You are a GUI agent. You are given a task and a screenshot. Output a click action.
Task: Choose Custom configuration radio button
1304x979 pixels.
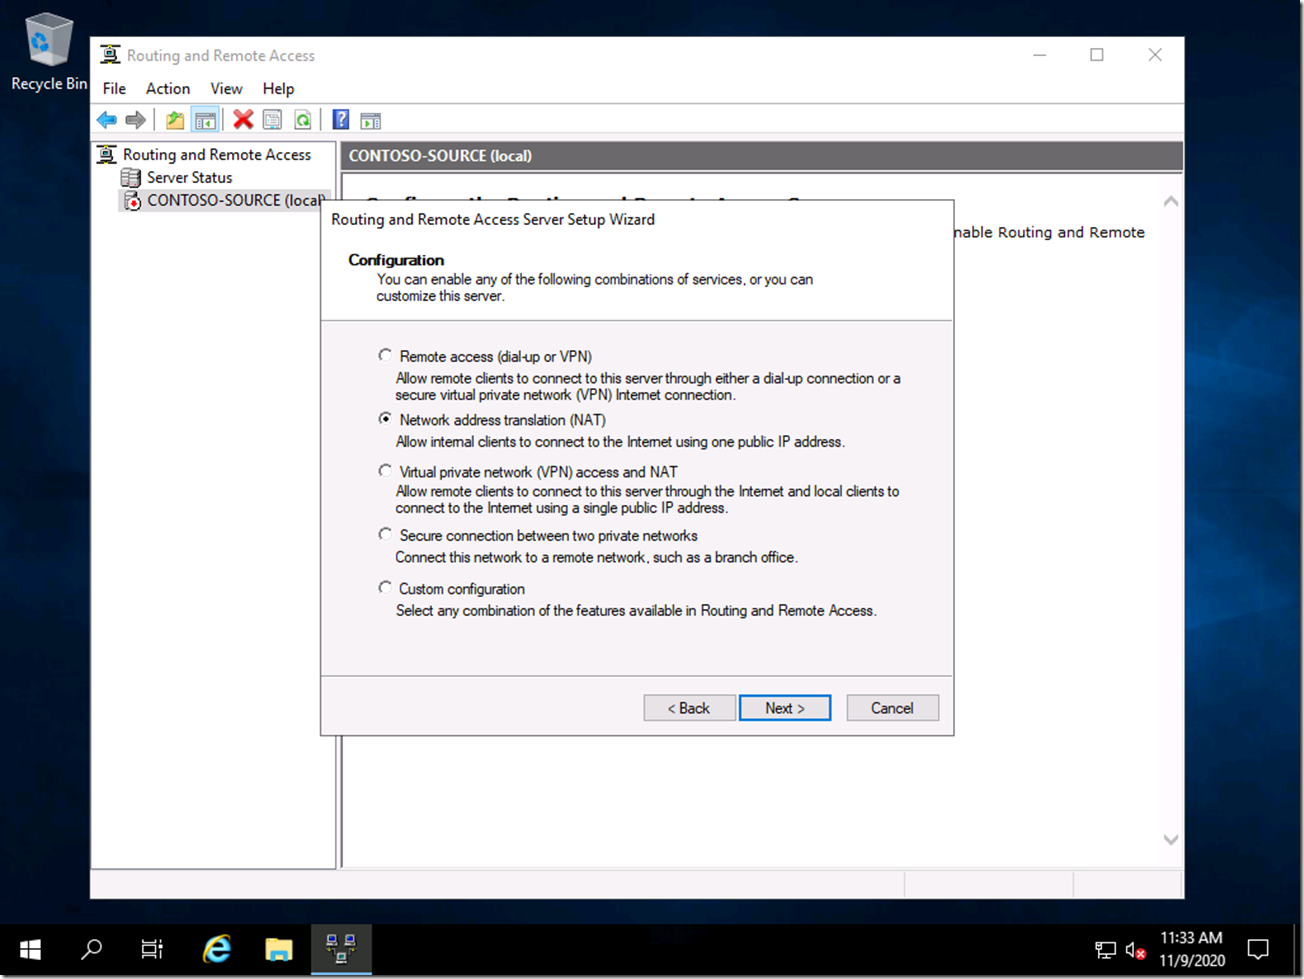coord(385,588)
